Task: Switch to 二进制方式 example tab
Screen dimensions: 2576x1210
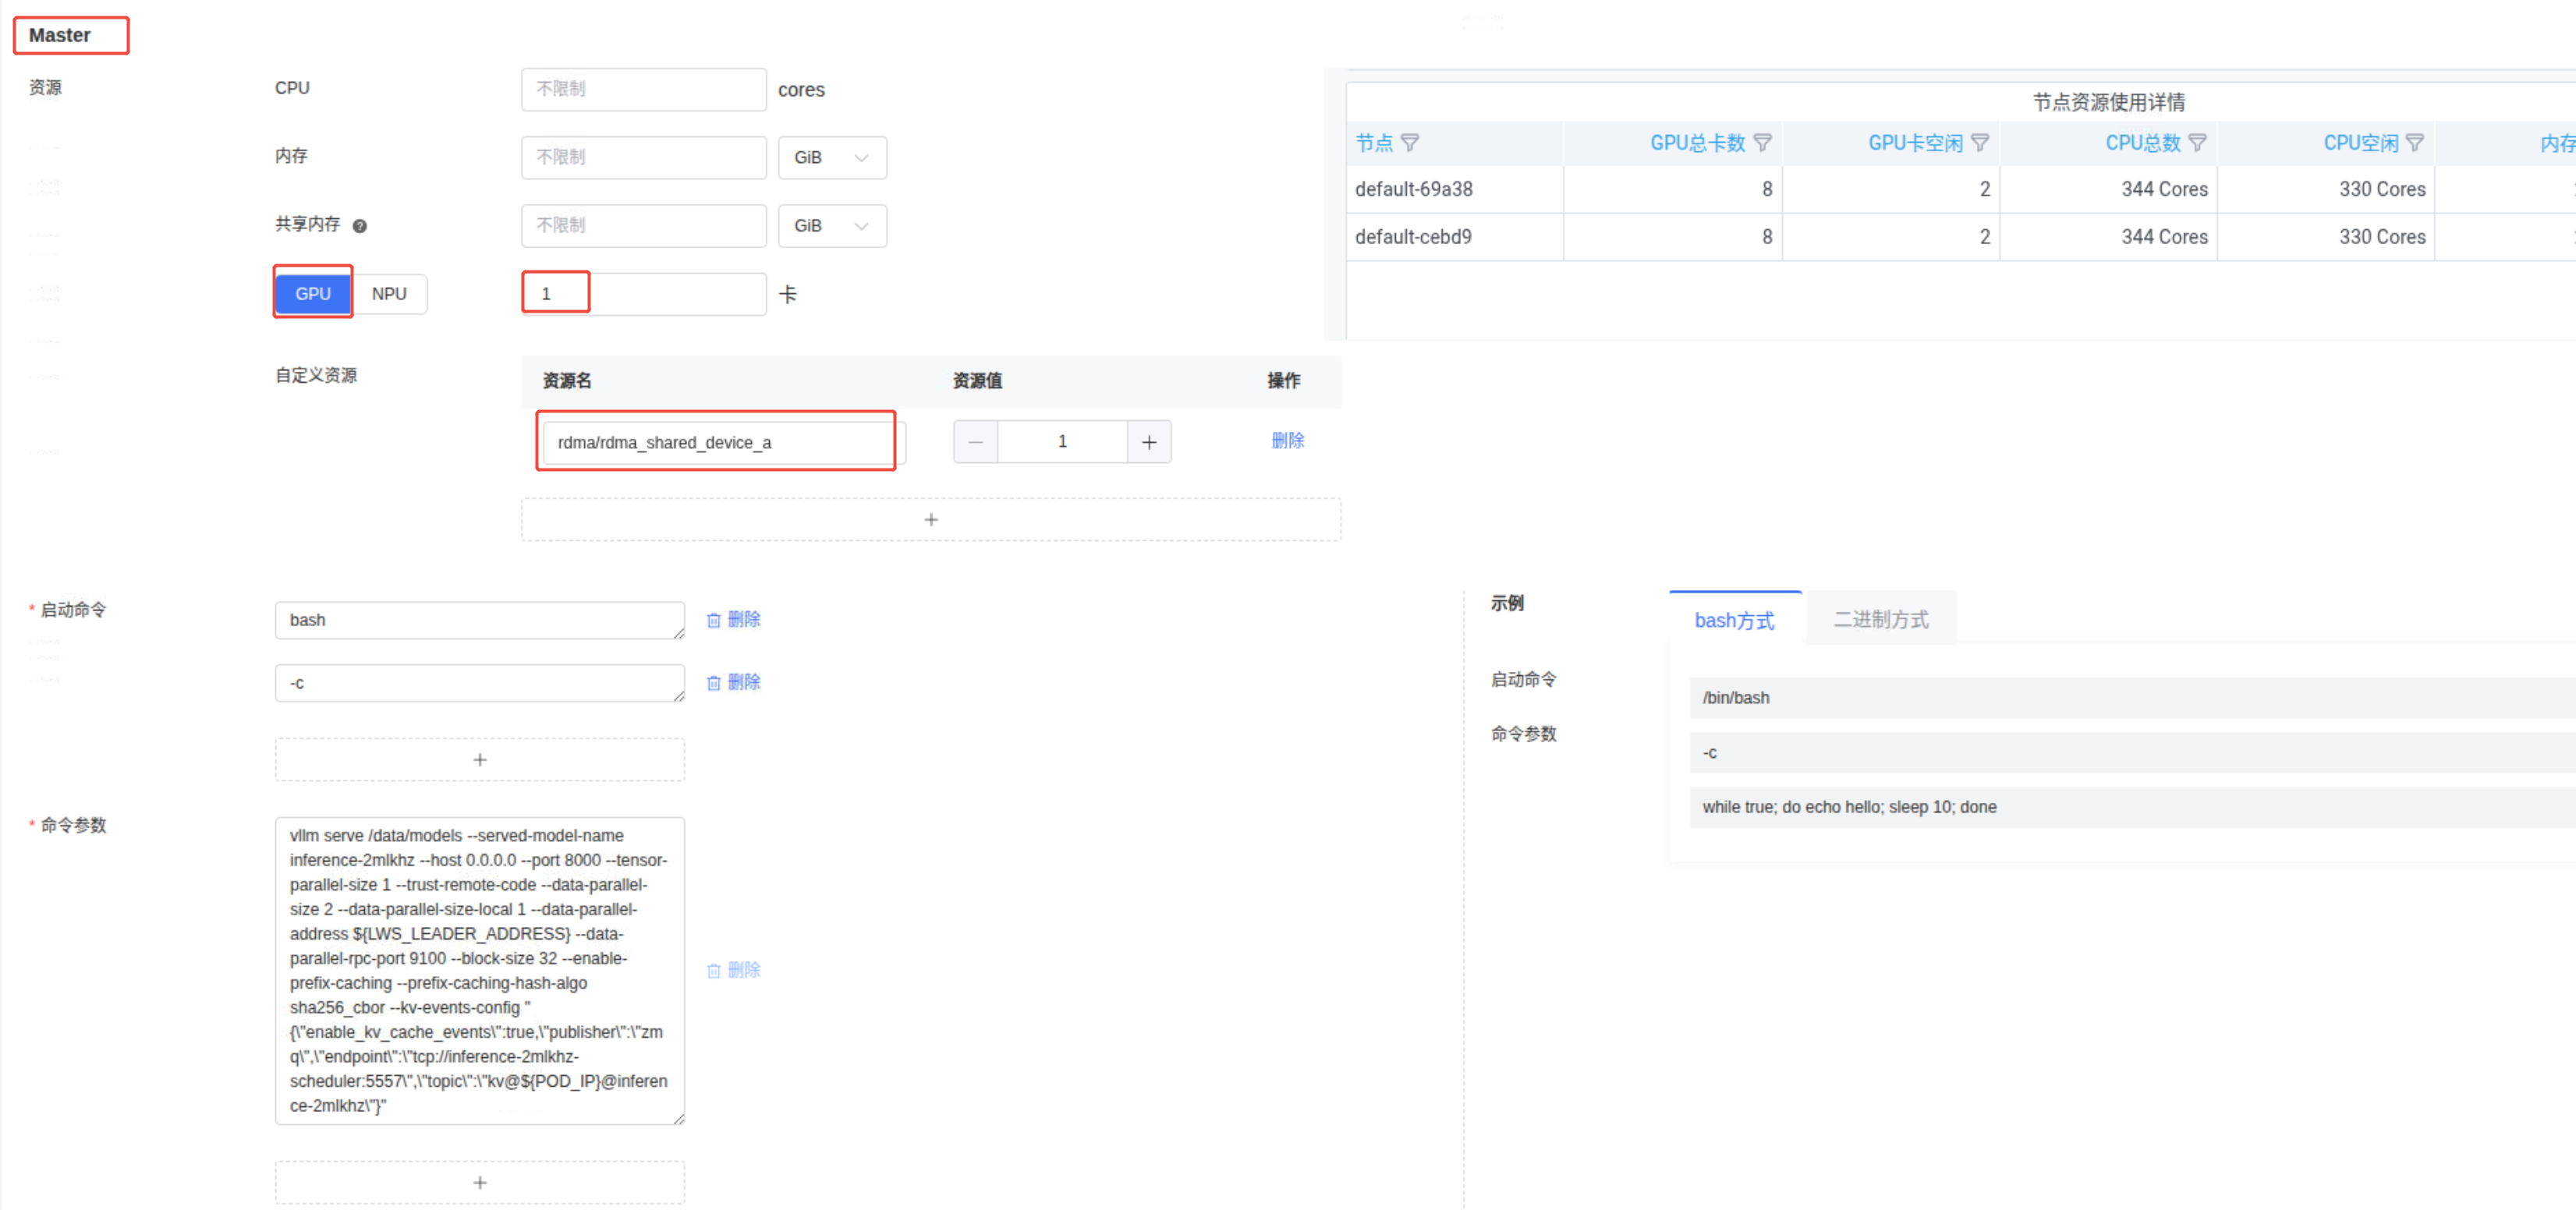Action: pos(1880,620)
